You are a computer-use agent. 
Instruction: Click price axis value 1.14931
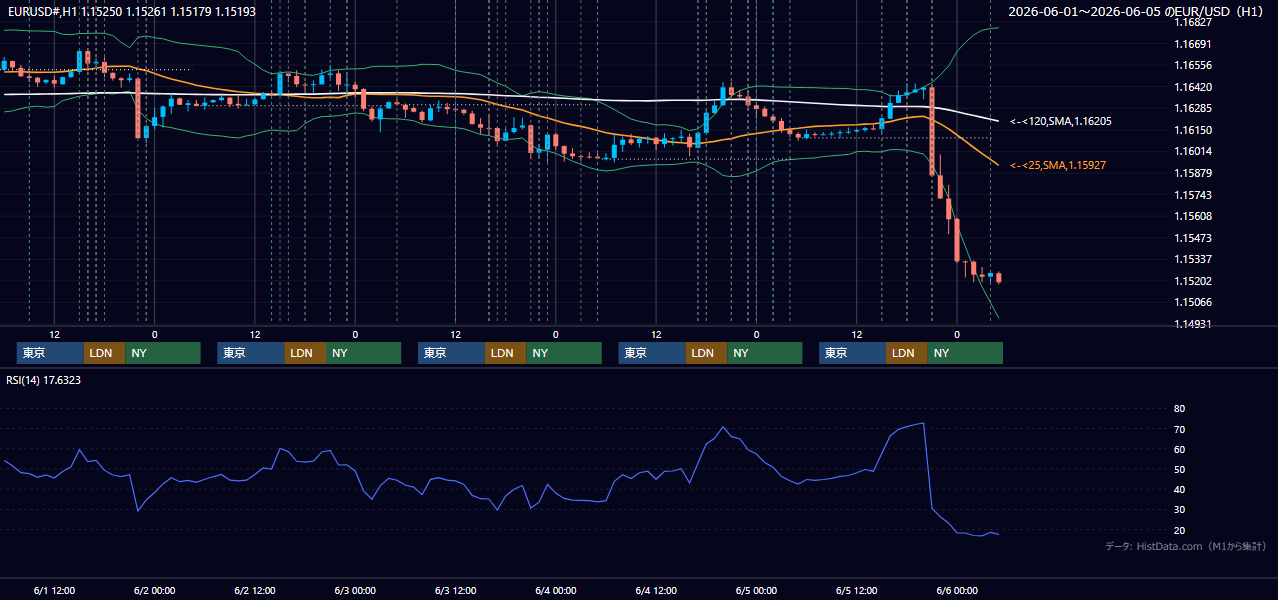(x=1192, y=324)
